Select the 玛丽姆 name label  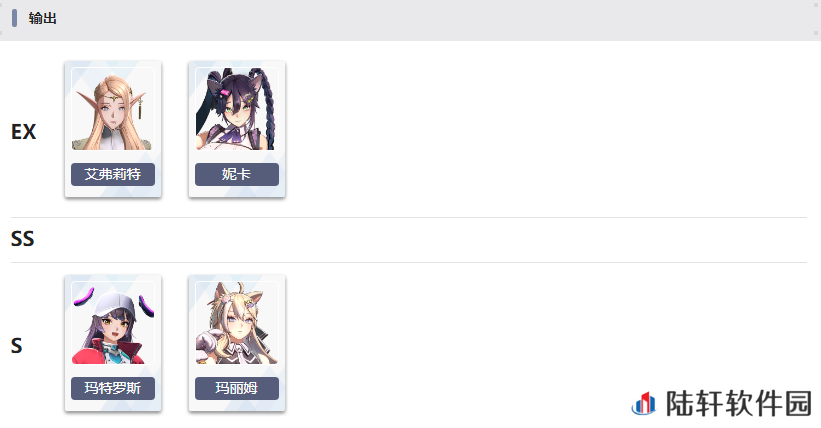(x=237, y=388)
